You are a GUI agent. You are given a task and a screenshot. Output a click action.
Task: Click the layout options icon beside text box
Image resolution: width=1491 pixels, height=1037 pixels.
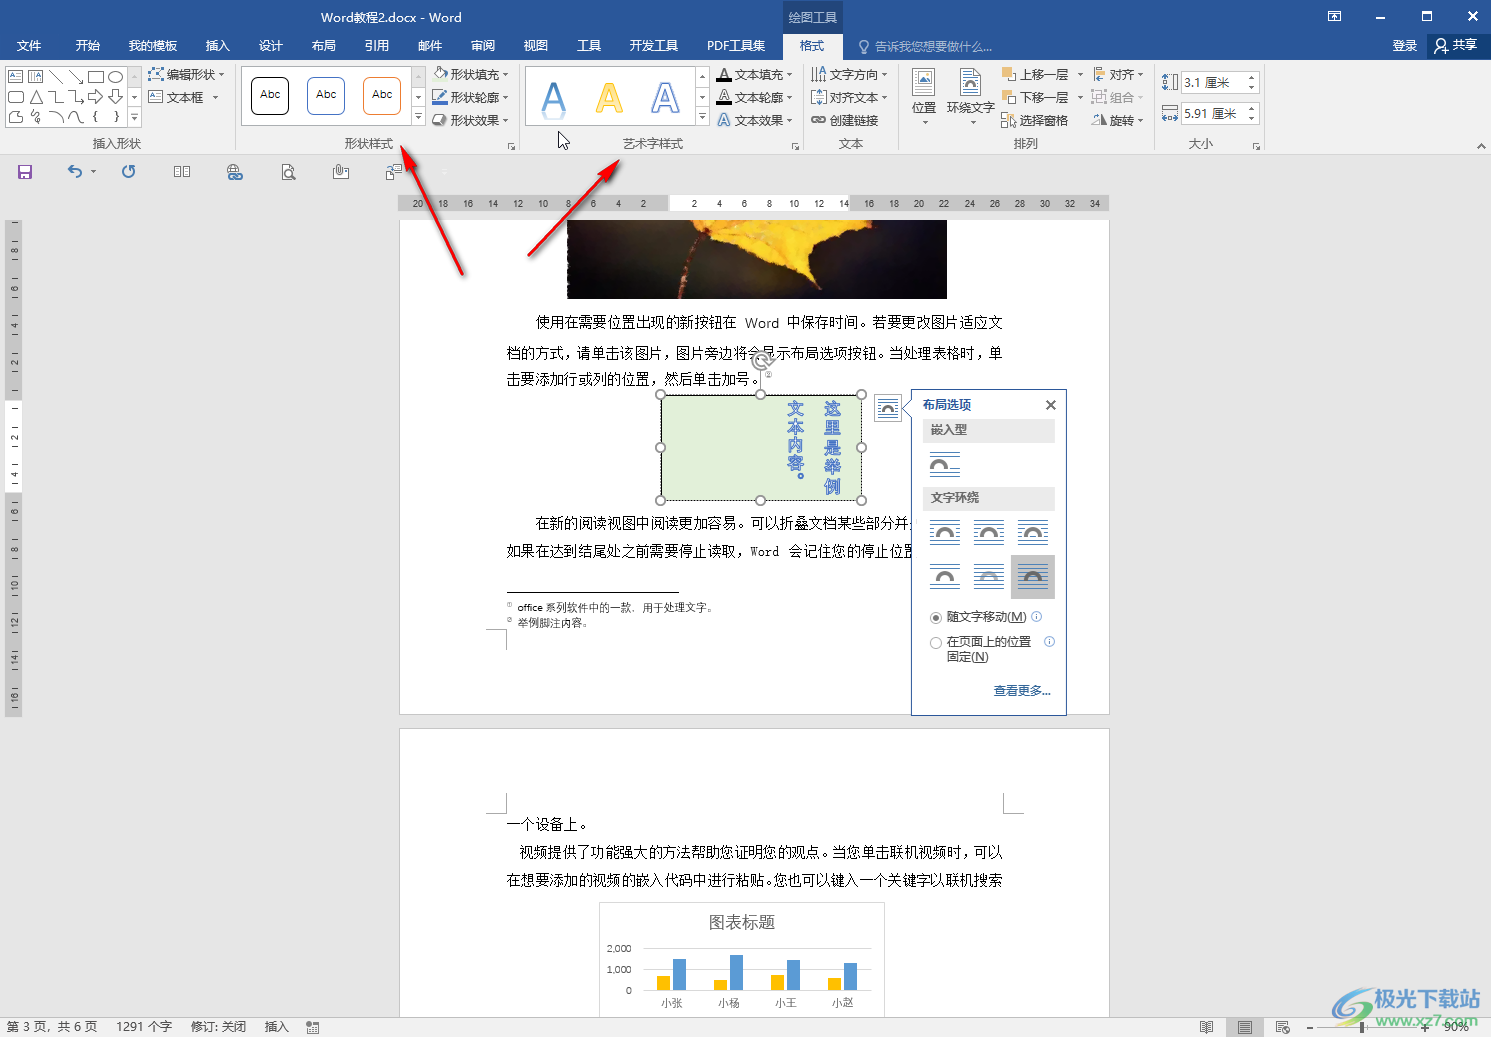click(888, 408)
